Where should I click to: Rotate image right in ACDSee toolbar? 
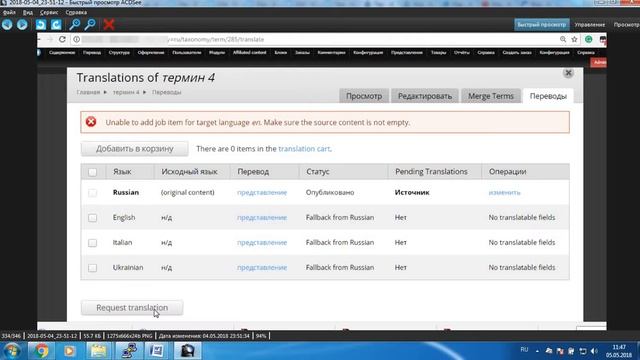click(x=56, y=24)
